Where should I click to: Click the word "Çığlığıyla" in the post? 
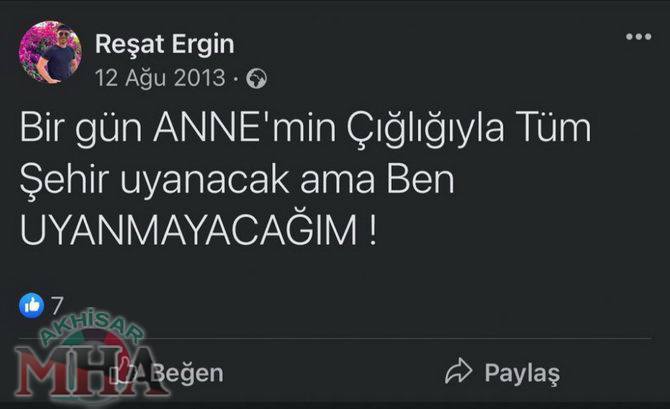coord(425,129)
